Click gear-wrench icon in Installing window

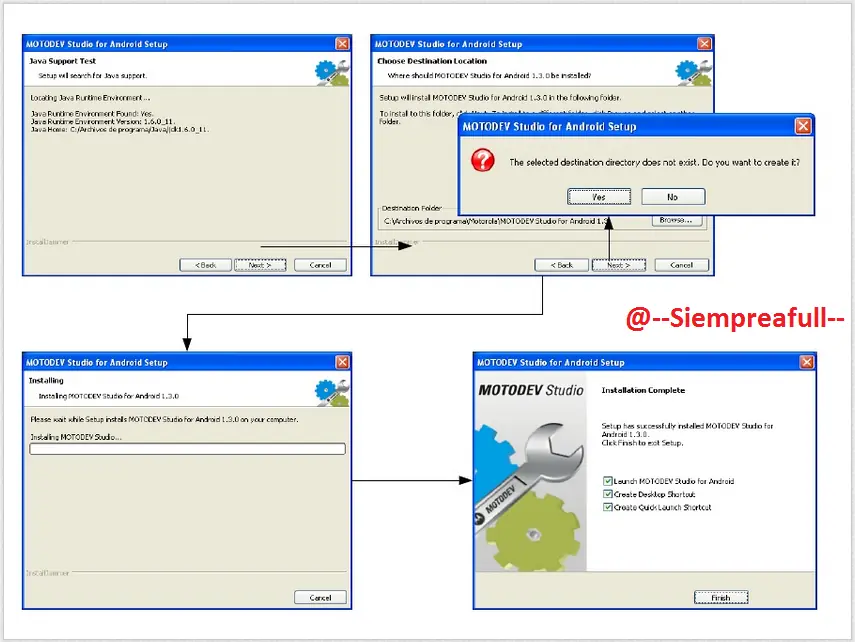(x=332, y=392)
